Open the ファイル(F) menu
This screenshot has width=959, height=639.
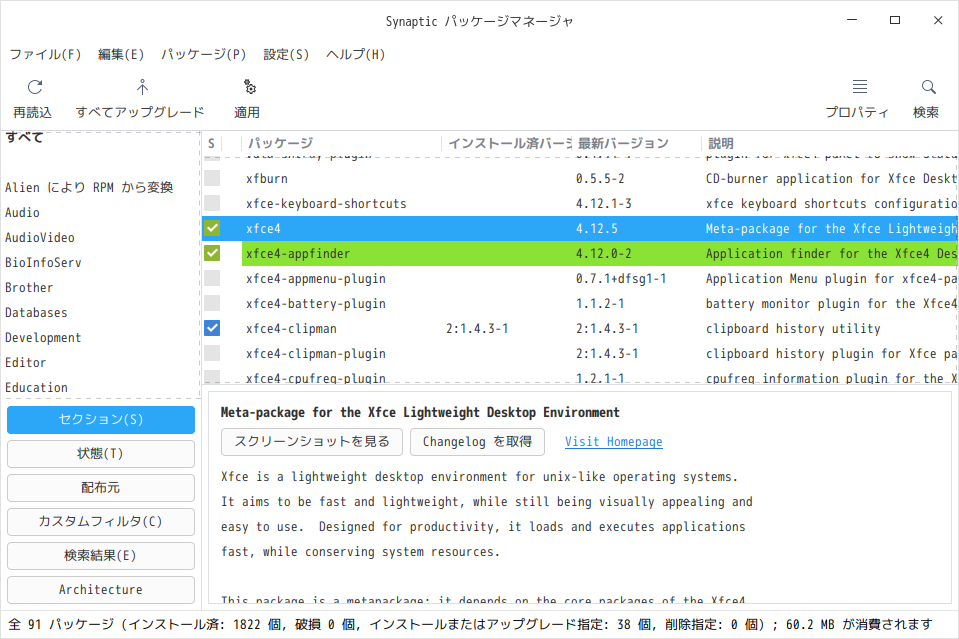click(45, 54)
